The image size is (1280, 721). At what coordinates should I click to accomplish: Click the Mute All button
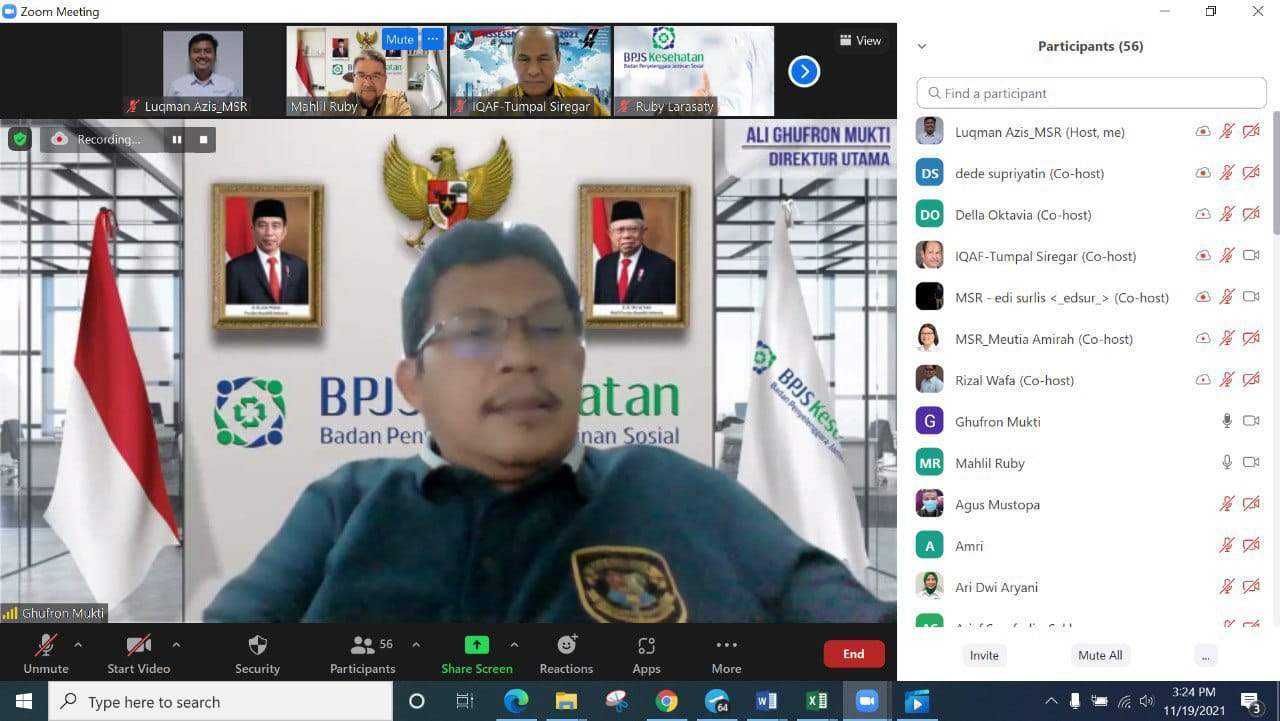[1100, 655]
